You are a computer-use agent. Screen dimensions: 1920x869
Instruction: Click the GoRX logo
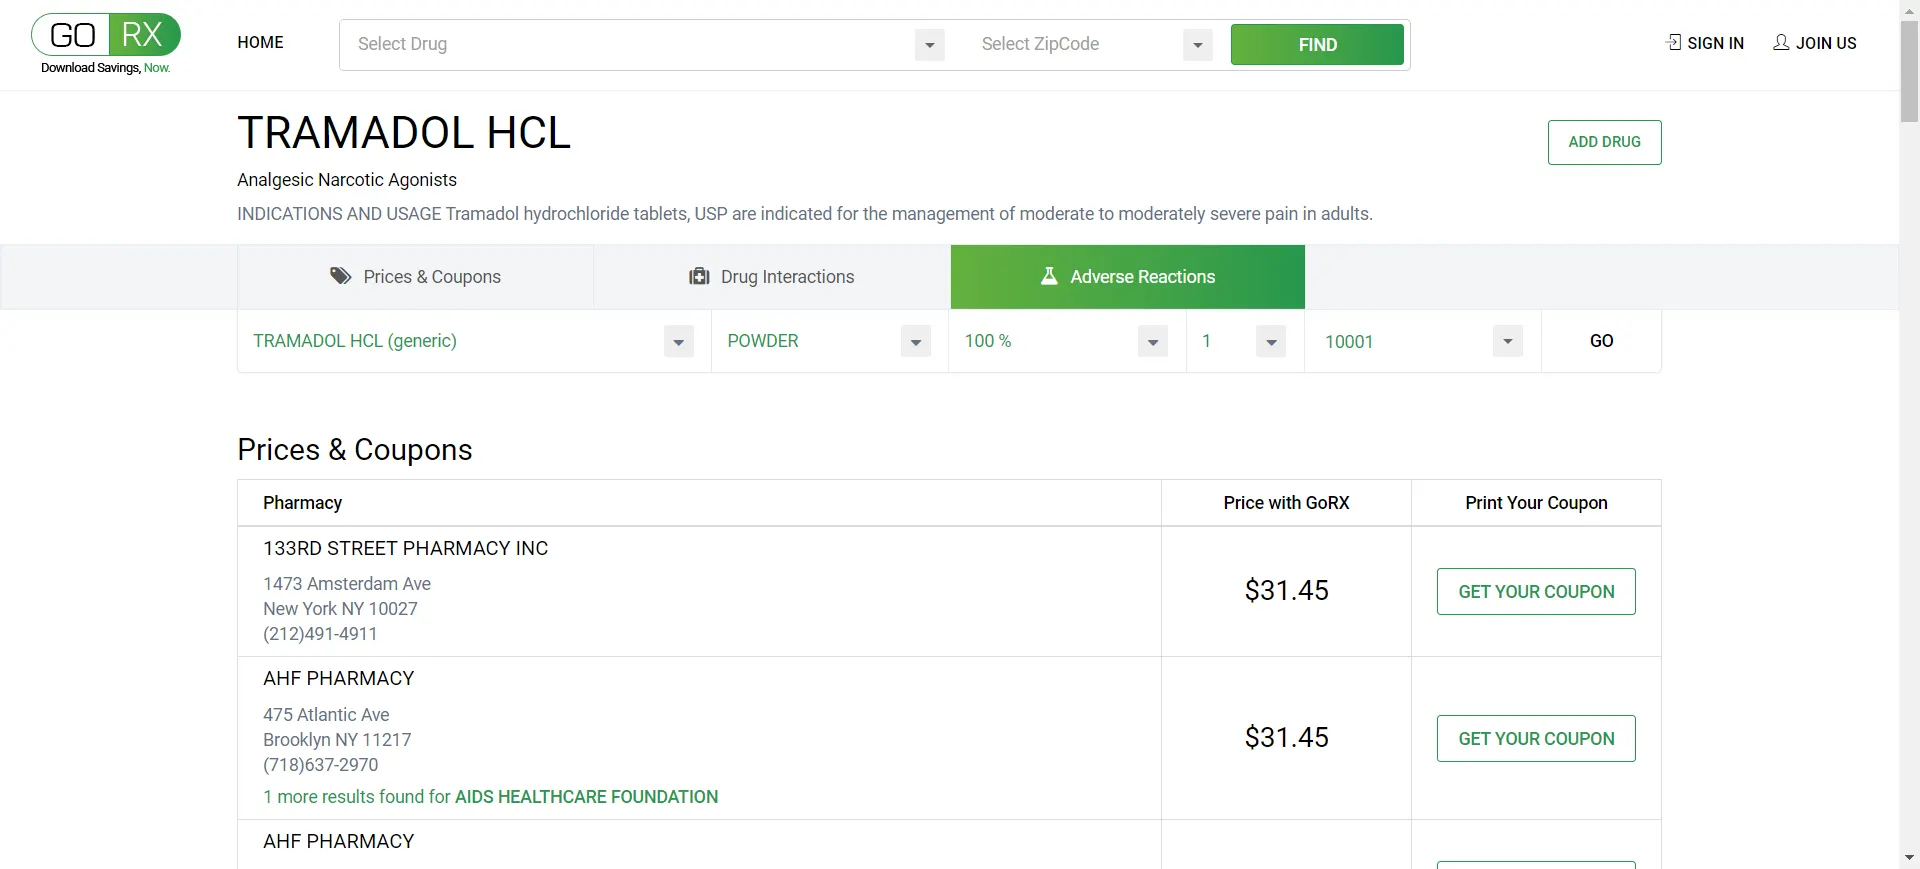click(x=106, y=44)
